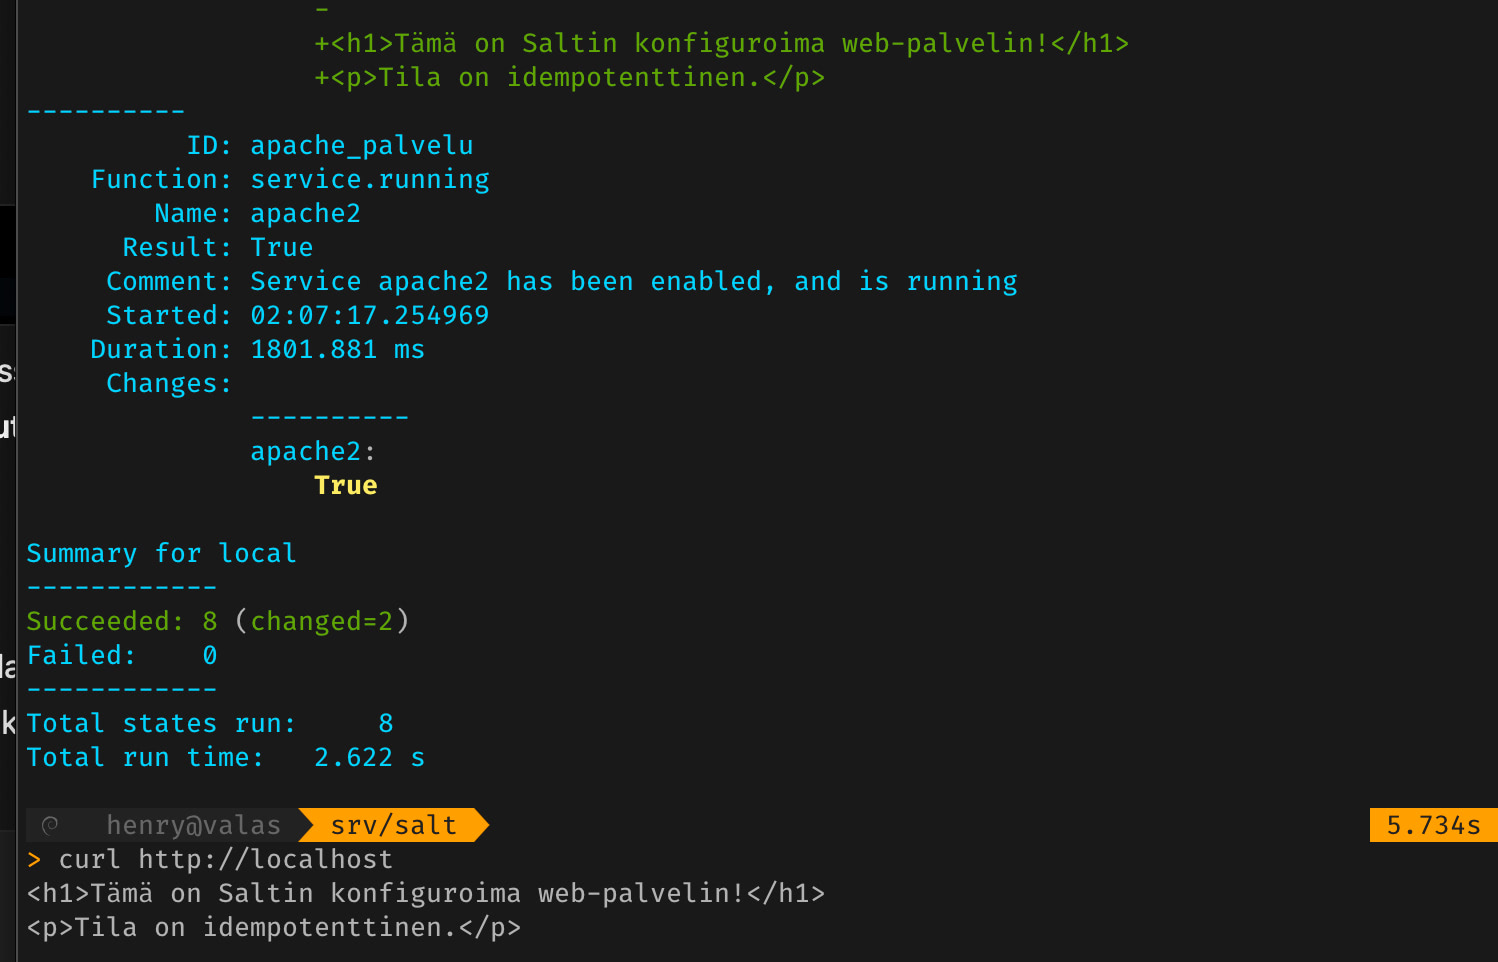The image size is (1498, 962).
Task: Click the Comment text about apache2 enabled
Action: pyautogui.click(x=633, y=281)
